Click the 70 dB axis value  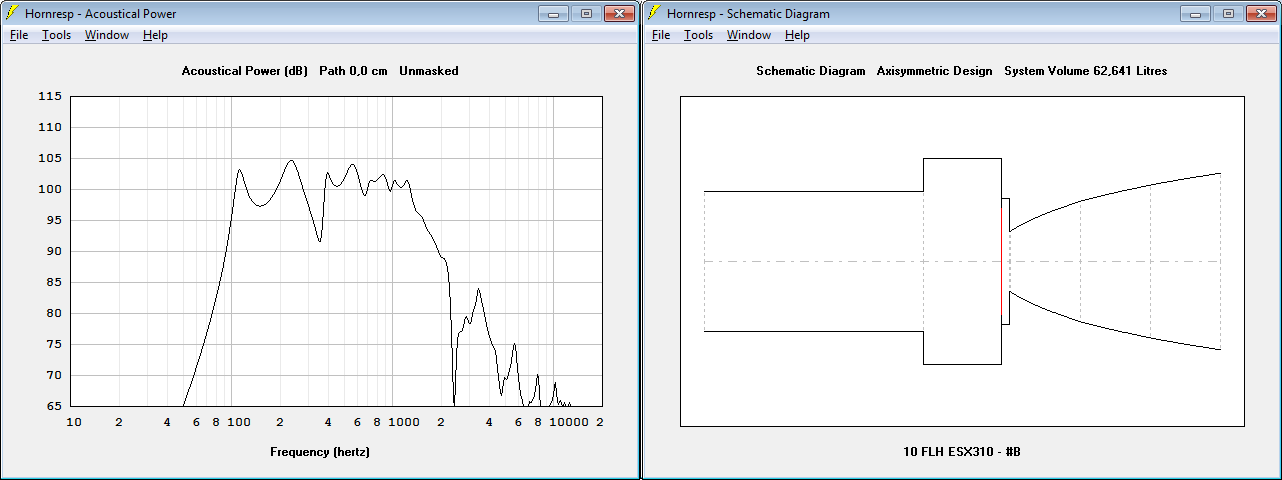coord(54,375)
